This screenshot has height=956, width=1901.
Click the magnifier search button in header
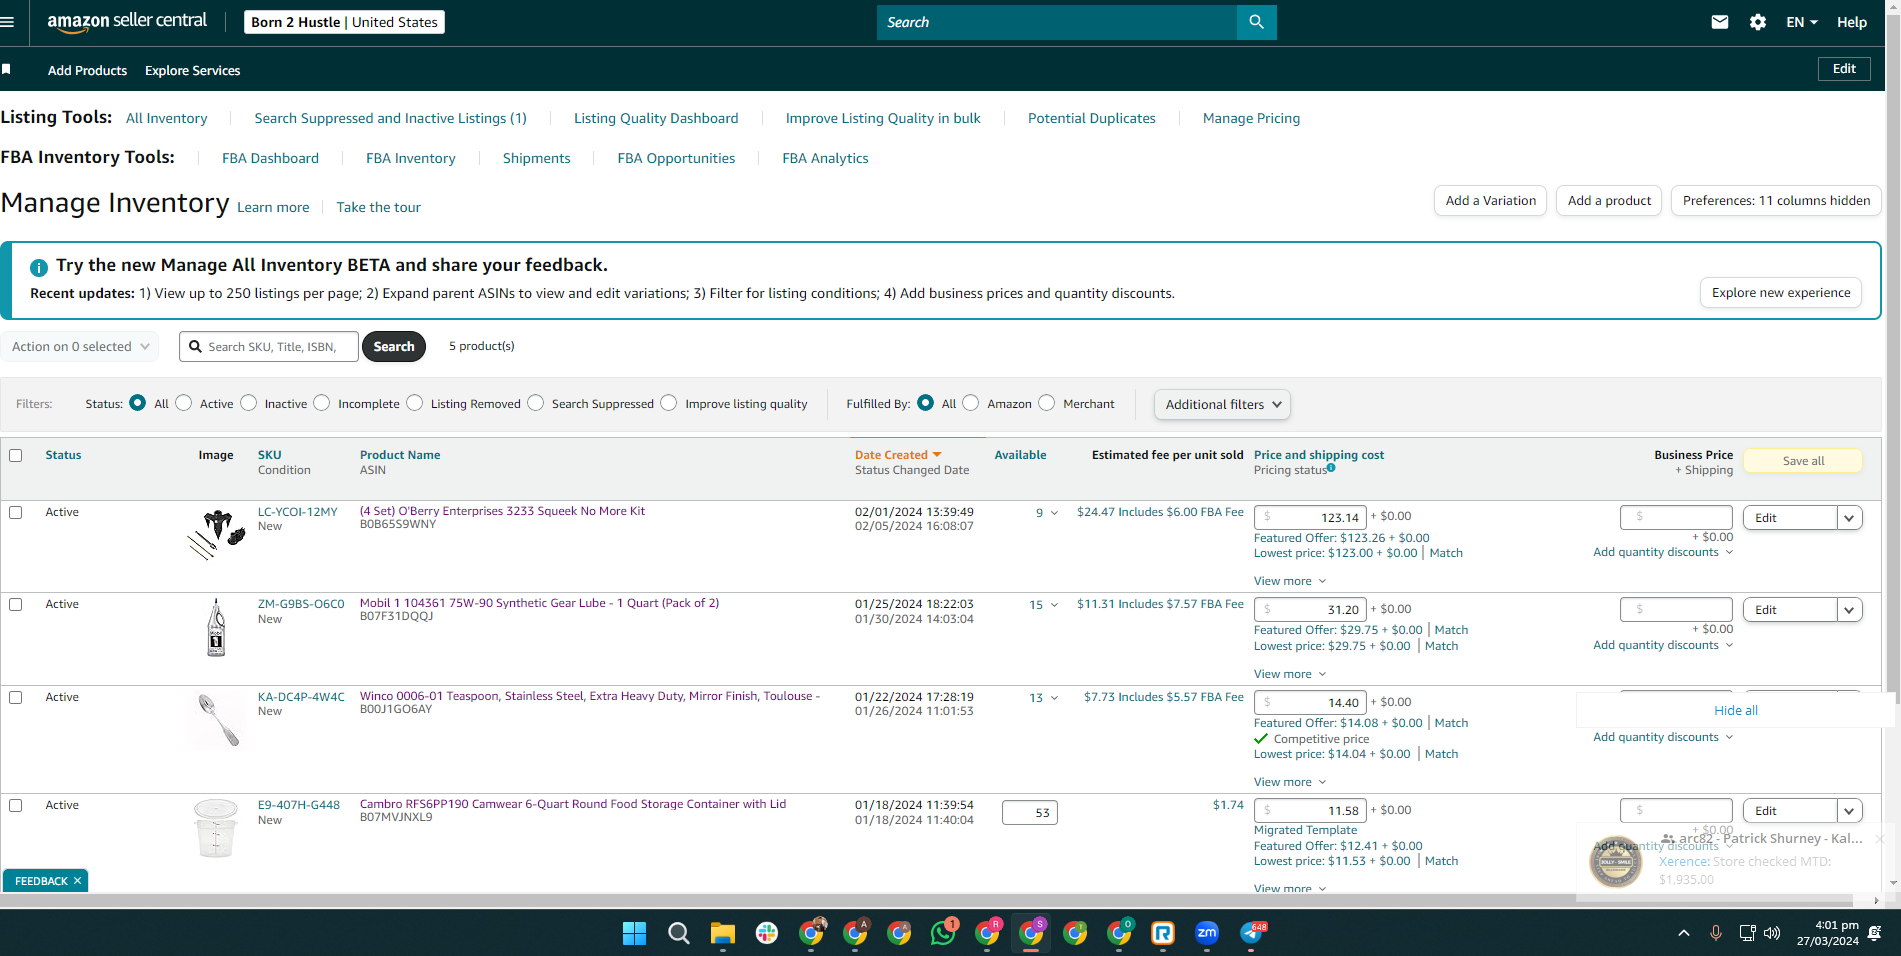(1256, 22)
